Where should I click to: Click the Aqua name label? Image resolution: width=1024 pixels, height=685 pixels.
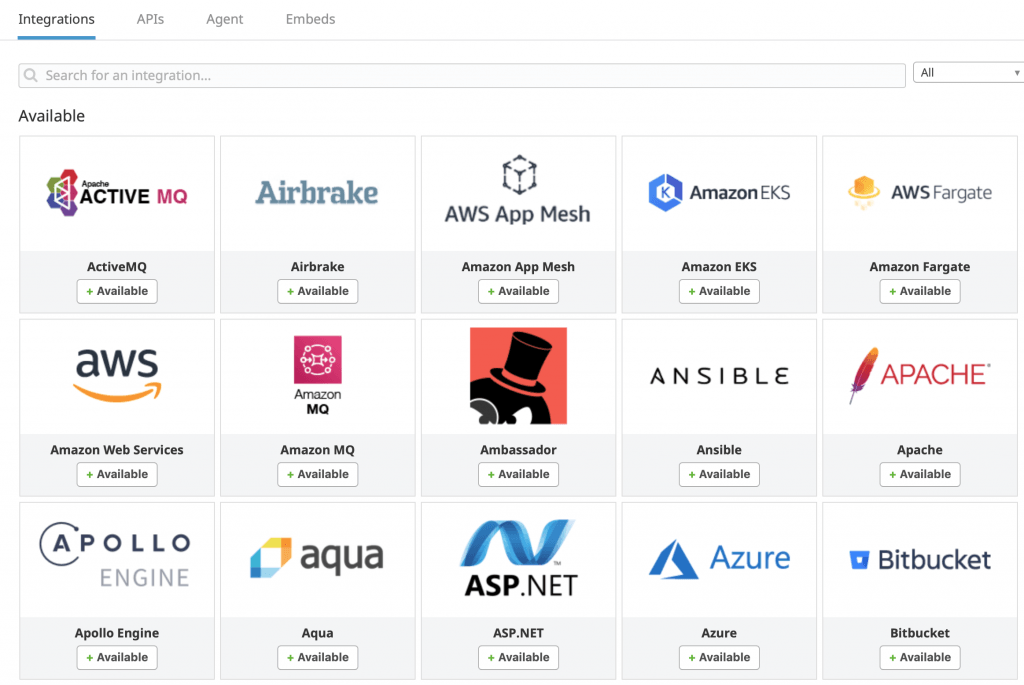tap(317, 633)
